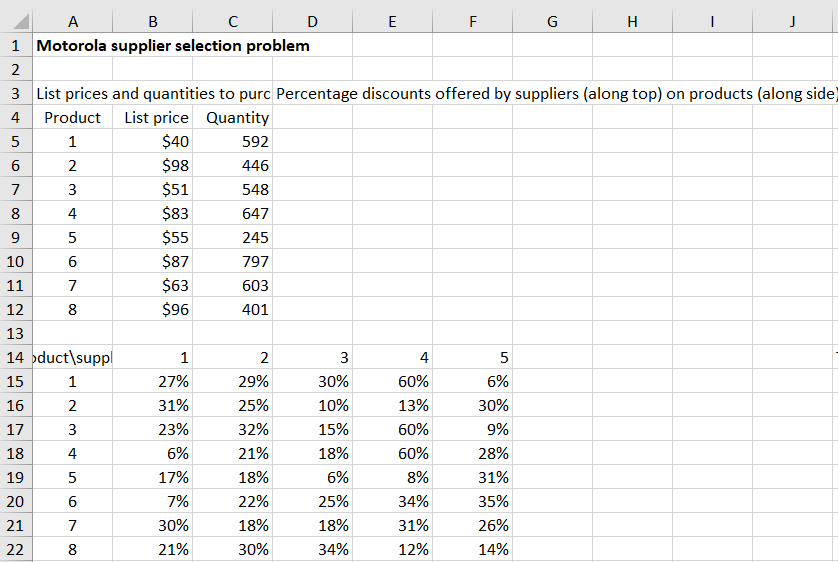Select column C header
Image resolution: width=838 pixels, height=562 pixels.
coord(232,22)
